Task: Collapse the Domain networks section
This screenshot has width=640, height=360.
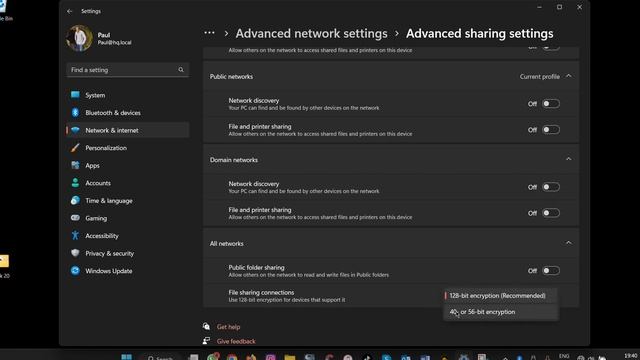Action: [569, 160]
